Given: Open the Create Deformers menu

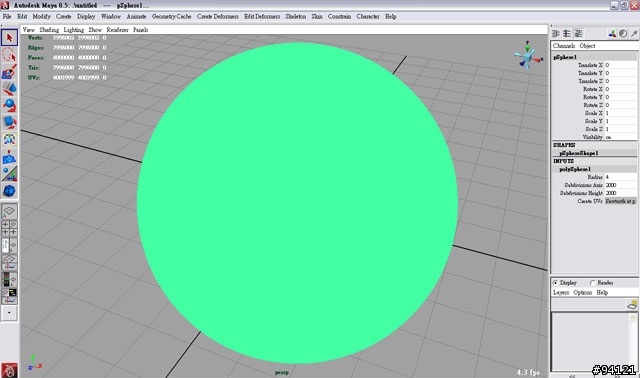Looking at the screenshot, I should pyautogui.click(x=218, y=16).
